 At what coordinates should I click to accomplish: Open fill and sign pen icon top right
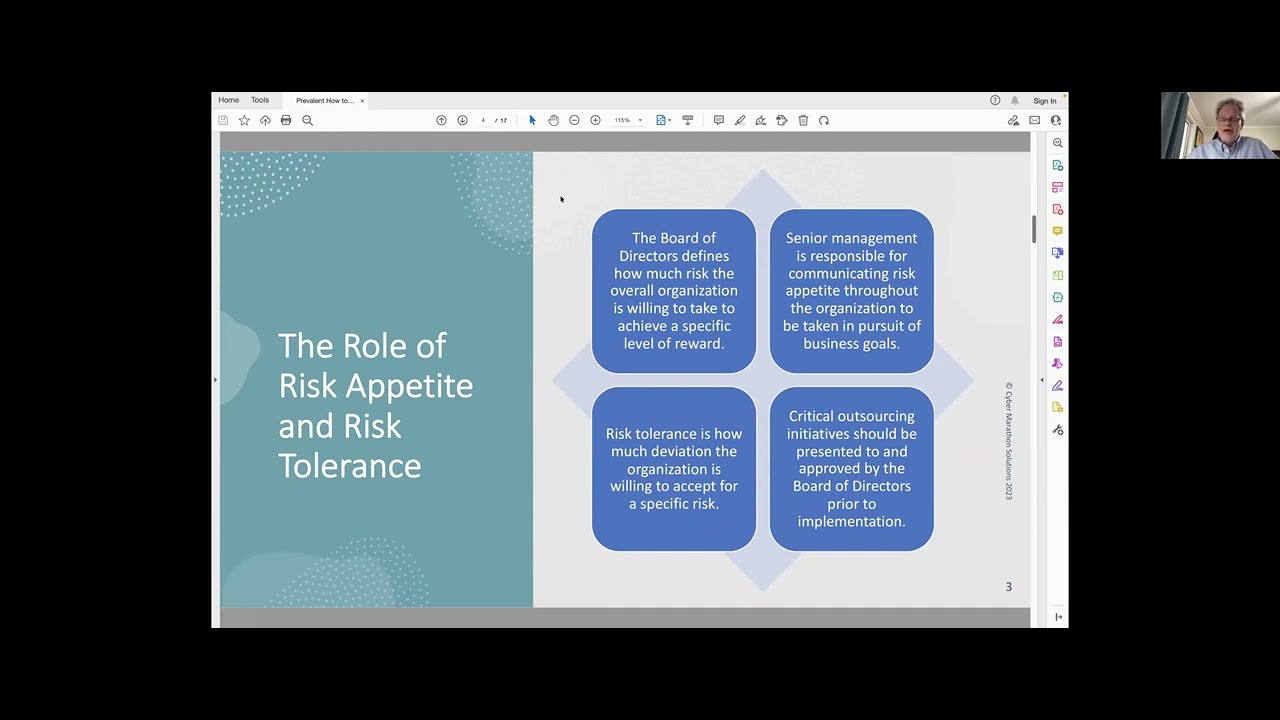[x=1013, y=120]
